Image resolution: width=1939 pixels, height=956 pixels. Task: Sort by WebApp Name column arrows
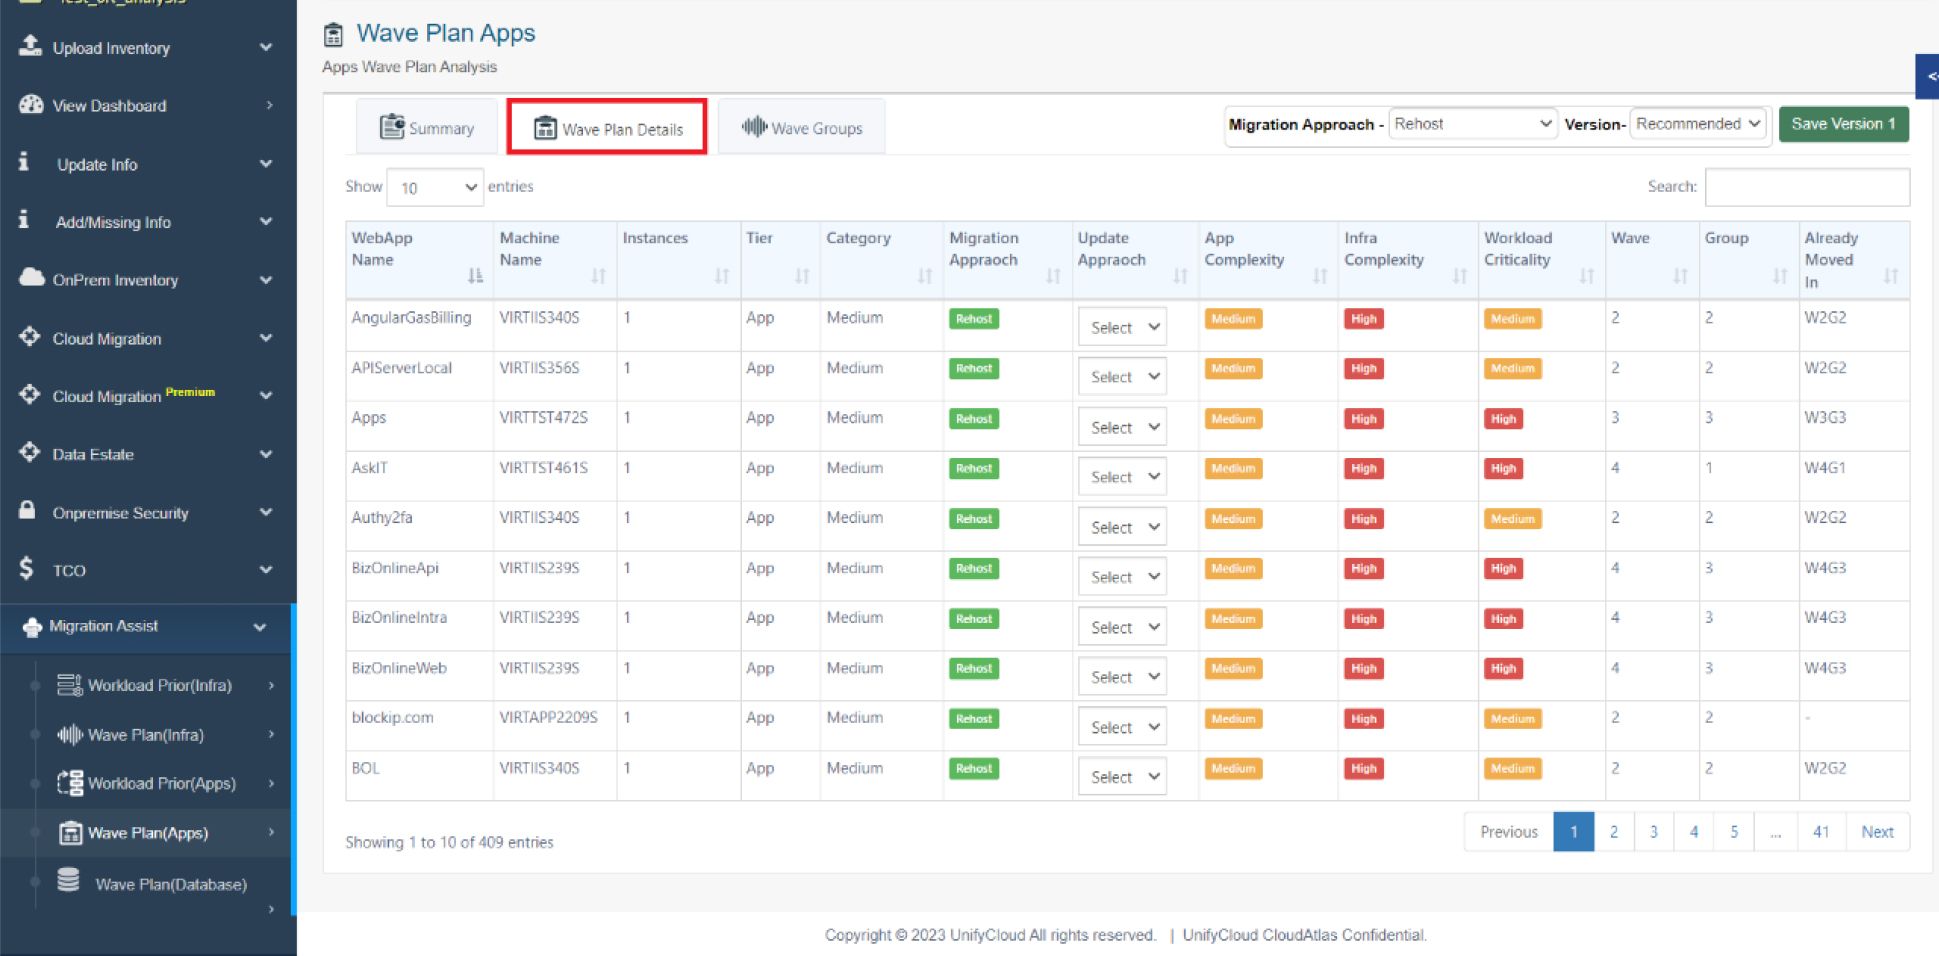coord(475,275)
